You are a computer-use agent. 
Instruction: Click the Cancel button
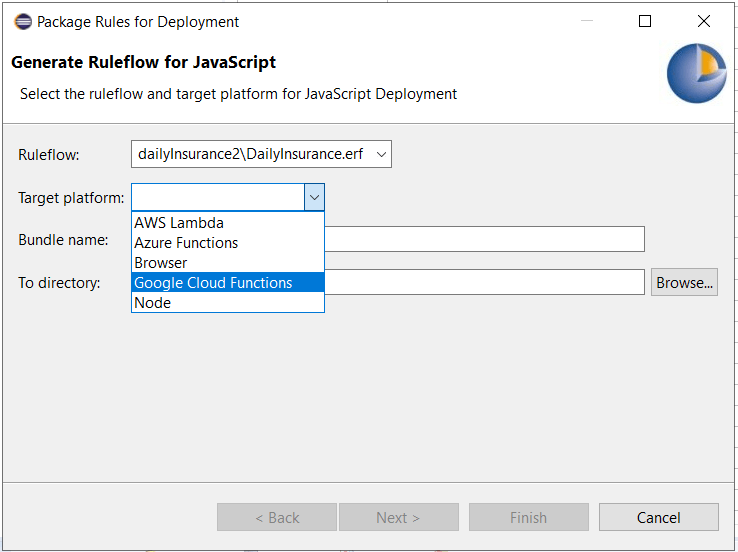pos(658,517)
